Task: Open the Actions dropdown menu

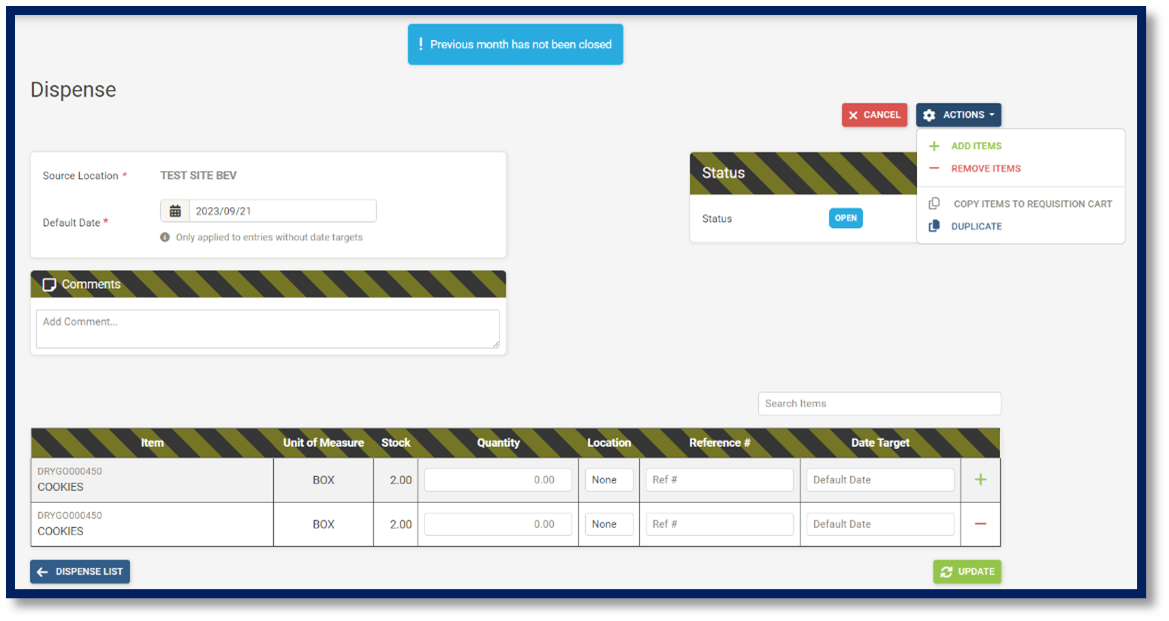Action: point(958,115)
